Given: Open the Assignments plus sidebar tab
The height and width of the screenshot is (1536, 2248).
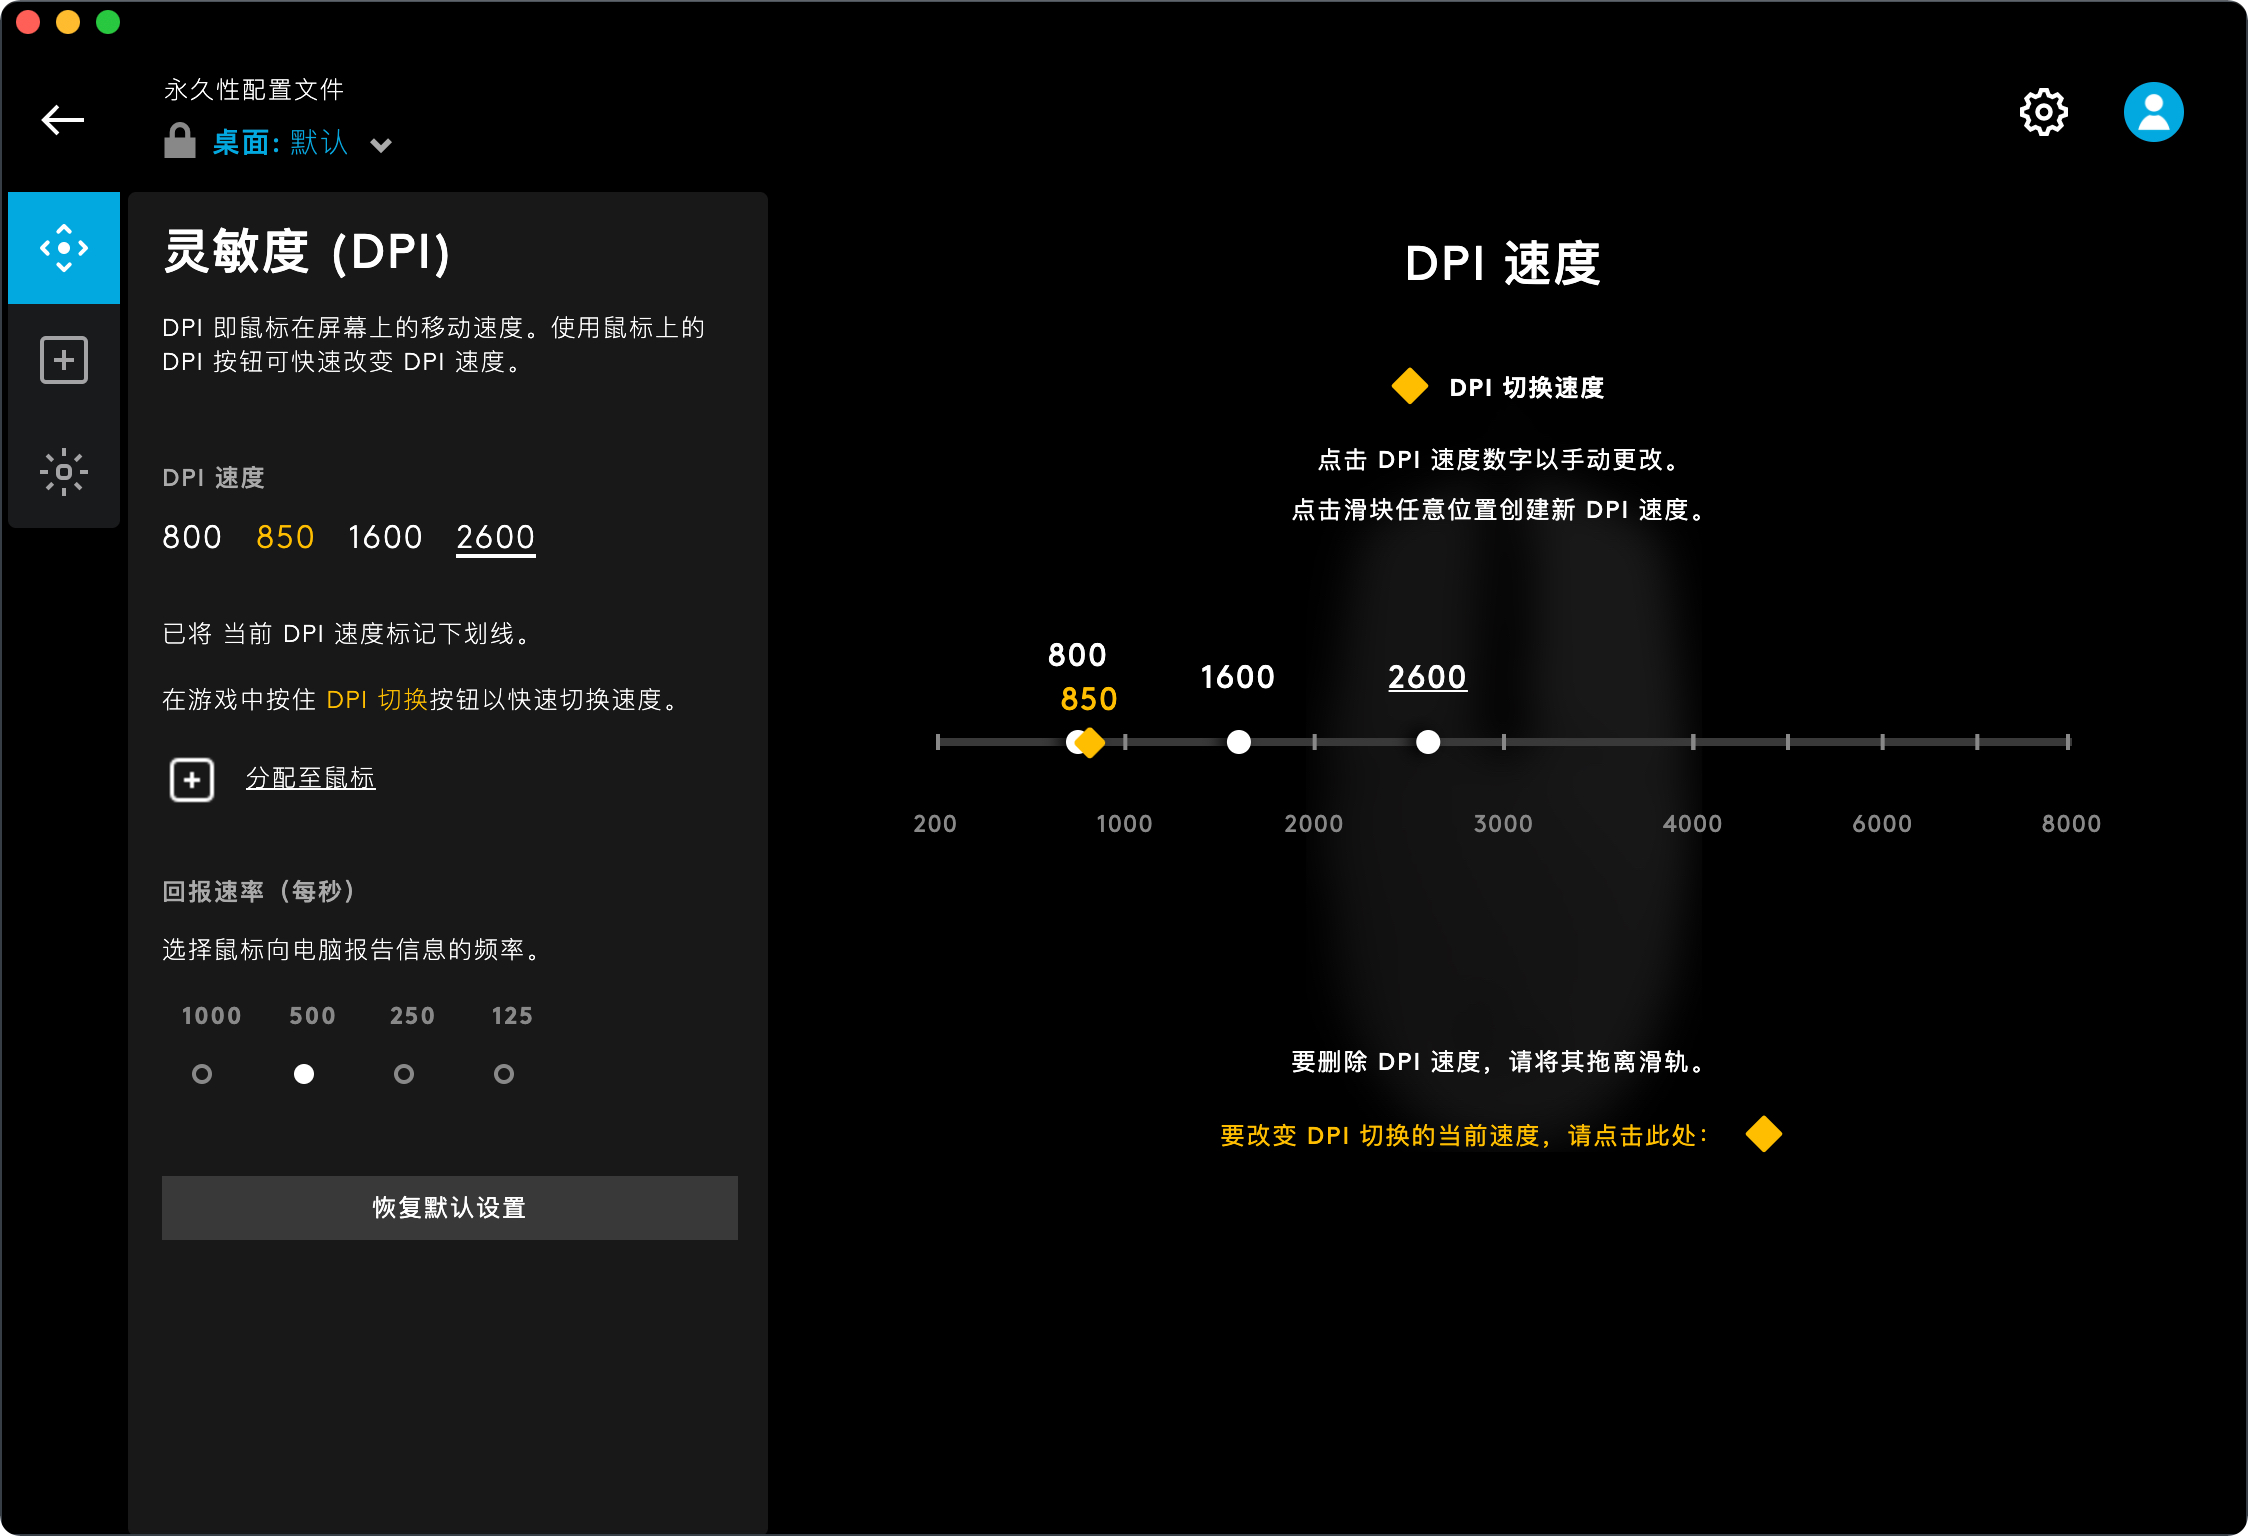Looking at the screenshot, I should (x=64, y=360).
